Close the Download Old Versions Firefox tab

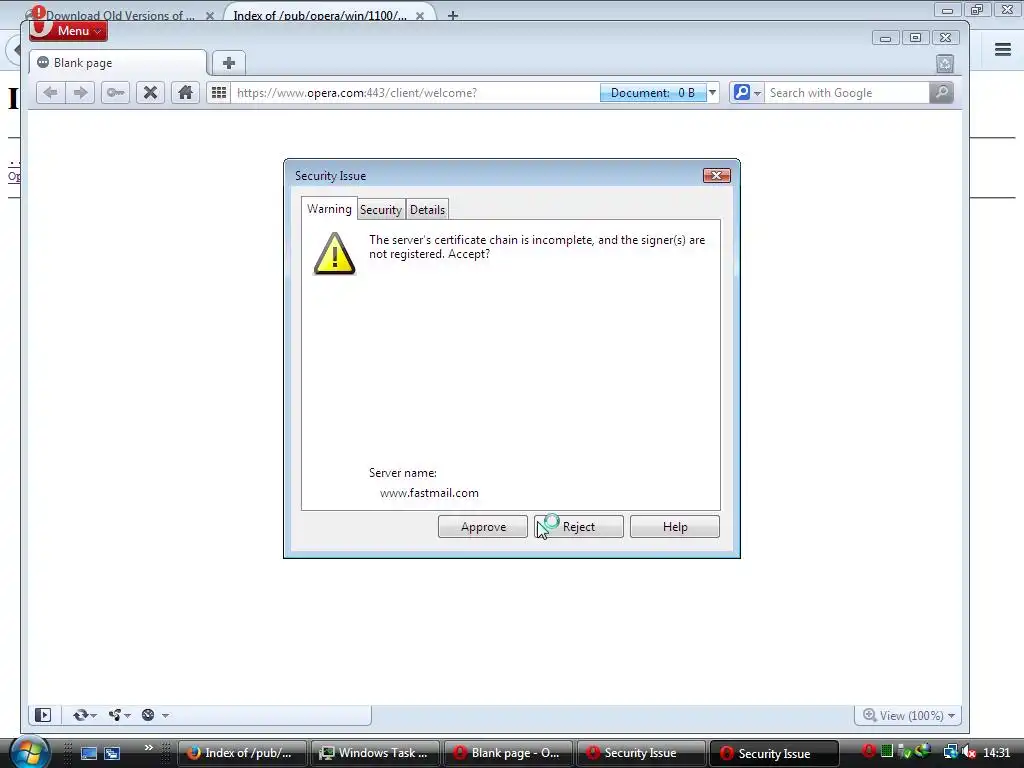point(210,16)
